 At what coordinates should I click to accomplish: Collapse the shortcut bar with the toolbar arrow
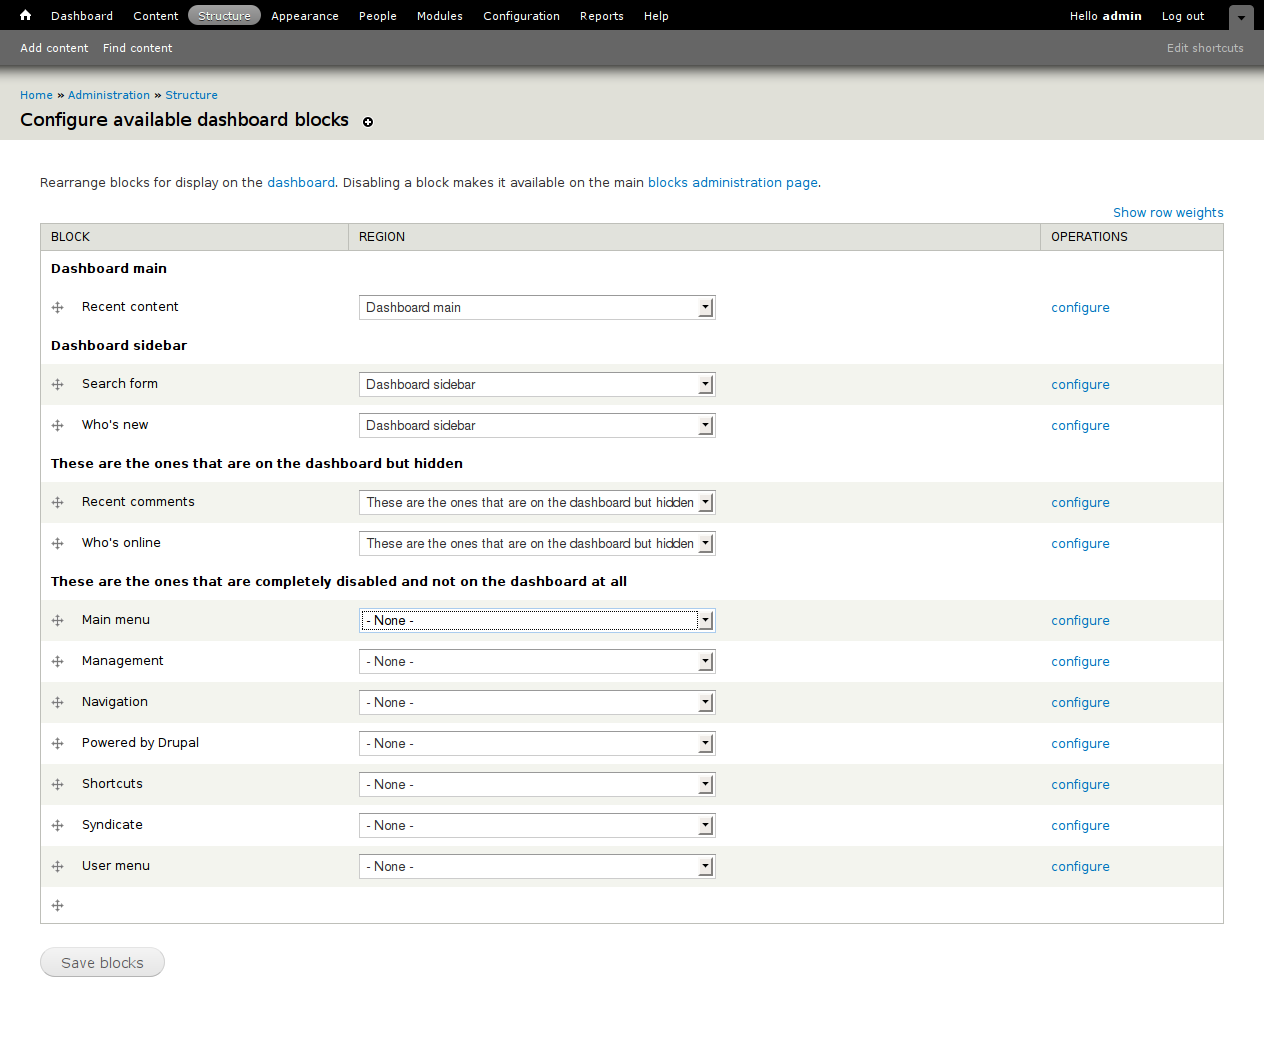coord(1241,17)
